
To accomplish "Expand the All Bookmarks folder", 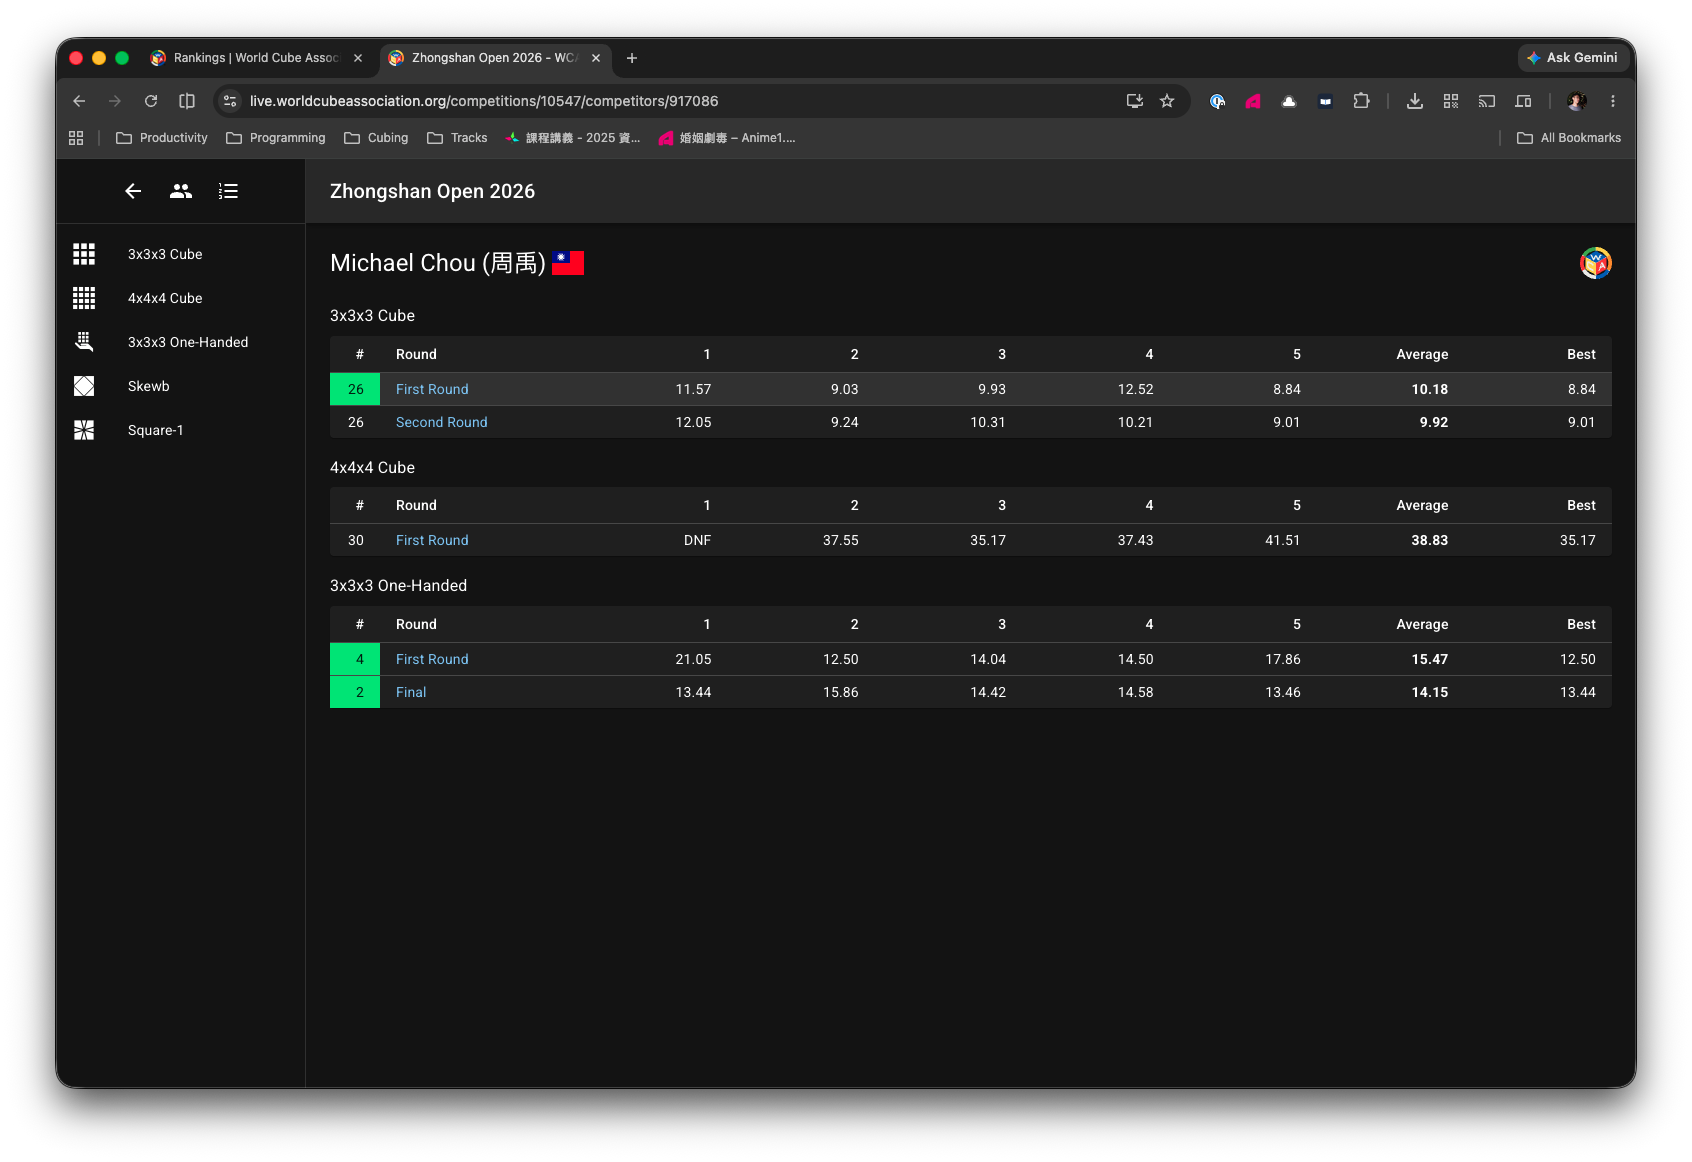I will 1569,138.
